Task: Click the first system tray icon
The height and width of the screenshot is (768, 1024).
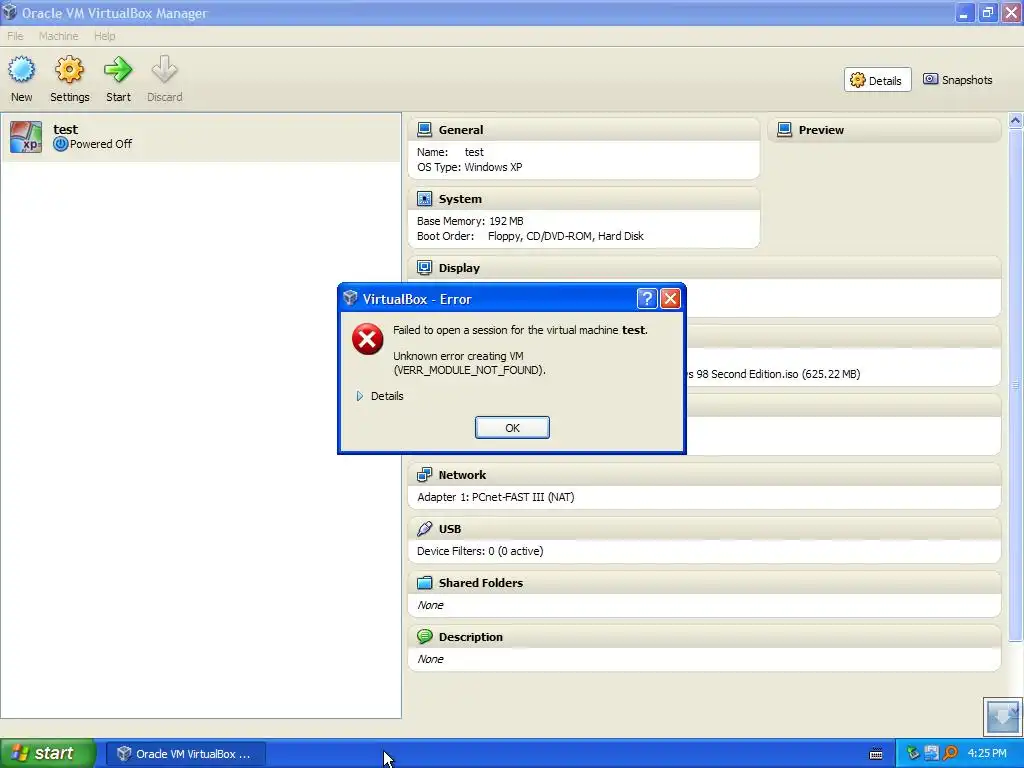Action: [912, 754]
